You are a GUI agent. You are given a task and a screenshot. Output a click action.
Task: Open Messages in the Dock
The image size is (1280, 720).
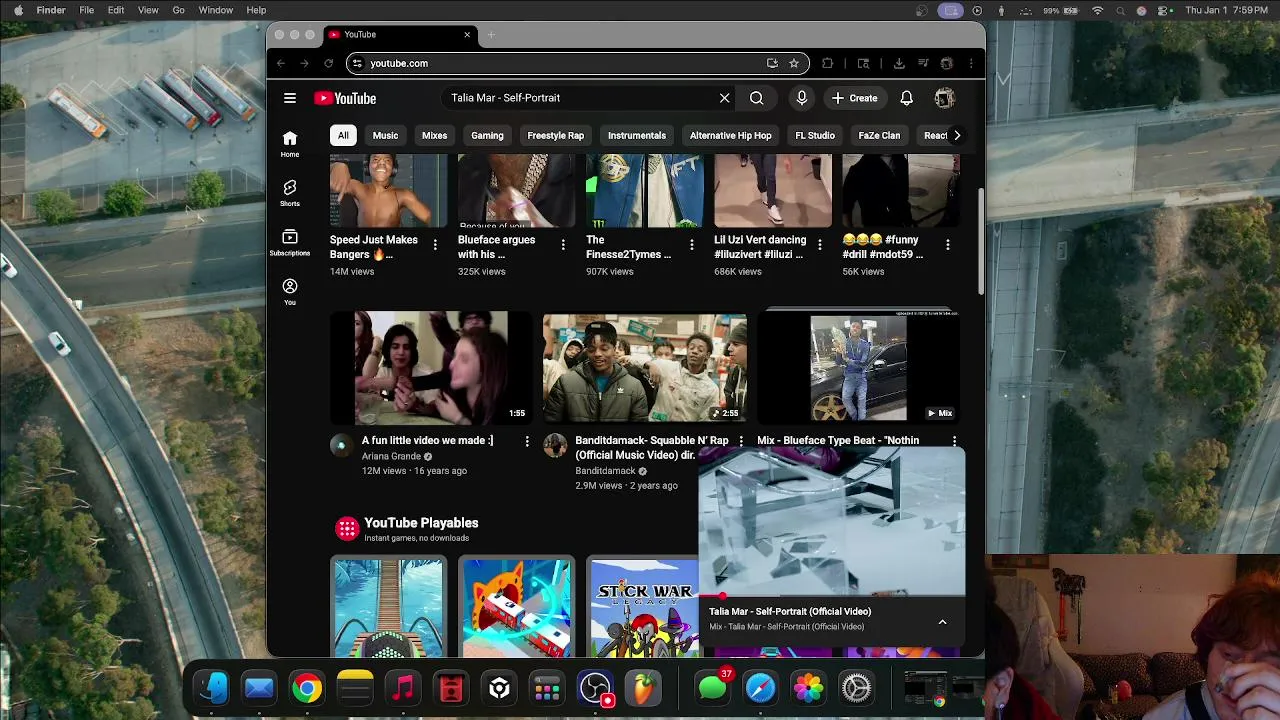point(712,688)
